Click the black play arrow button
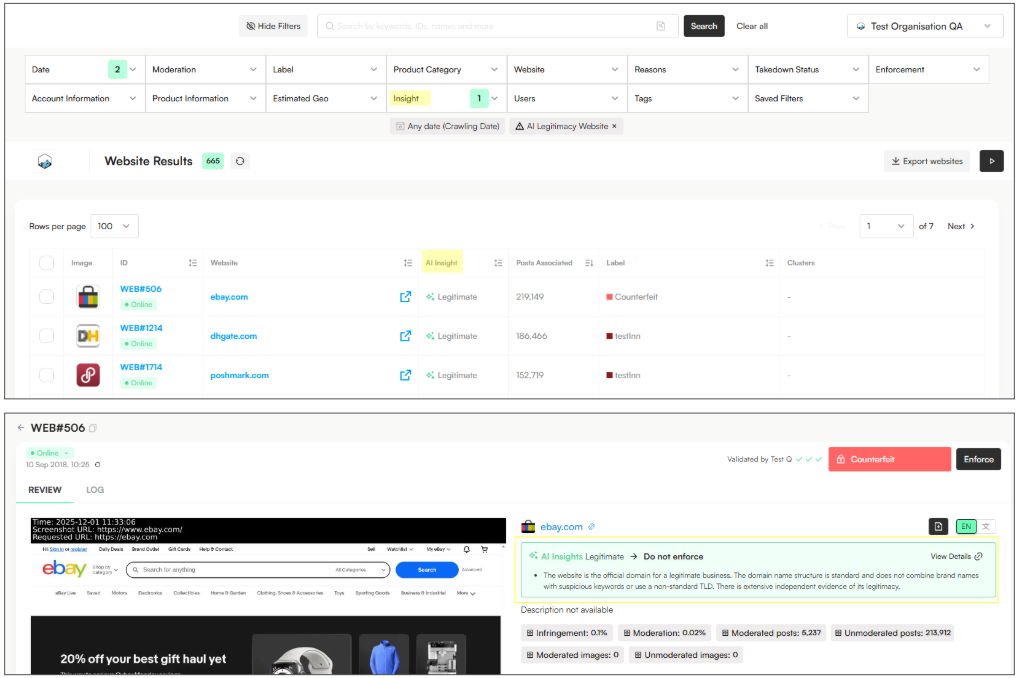The width and height of the screenshot is (1018, 678). [x=991, y=161]
